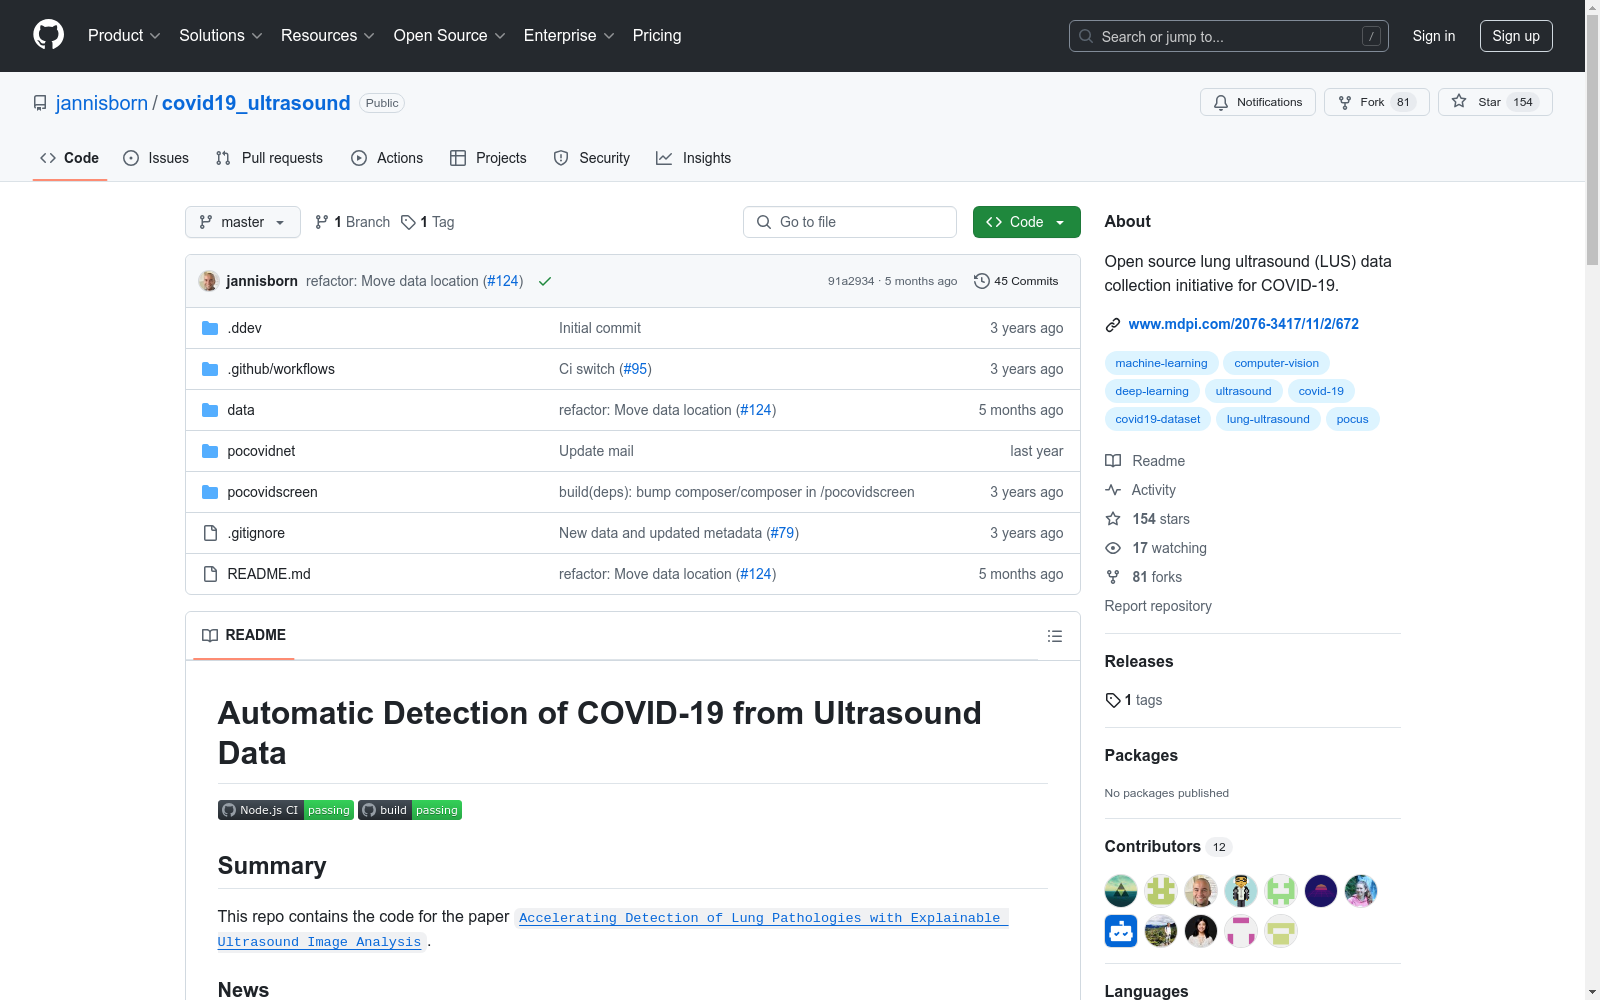Click the GitHub logo icon
Screen dimensions: 1600x1000
pos(48,35)
